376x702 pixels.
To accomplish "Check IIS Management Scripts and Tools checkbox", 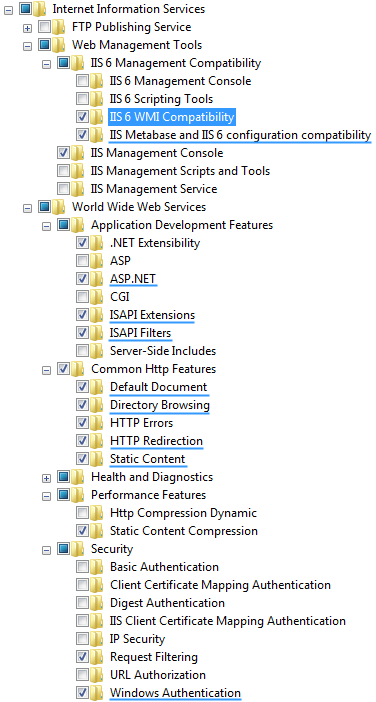I will click(x=64, y=171).
